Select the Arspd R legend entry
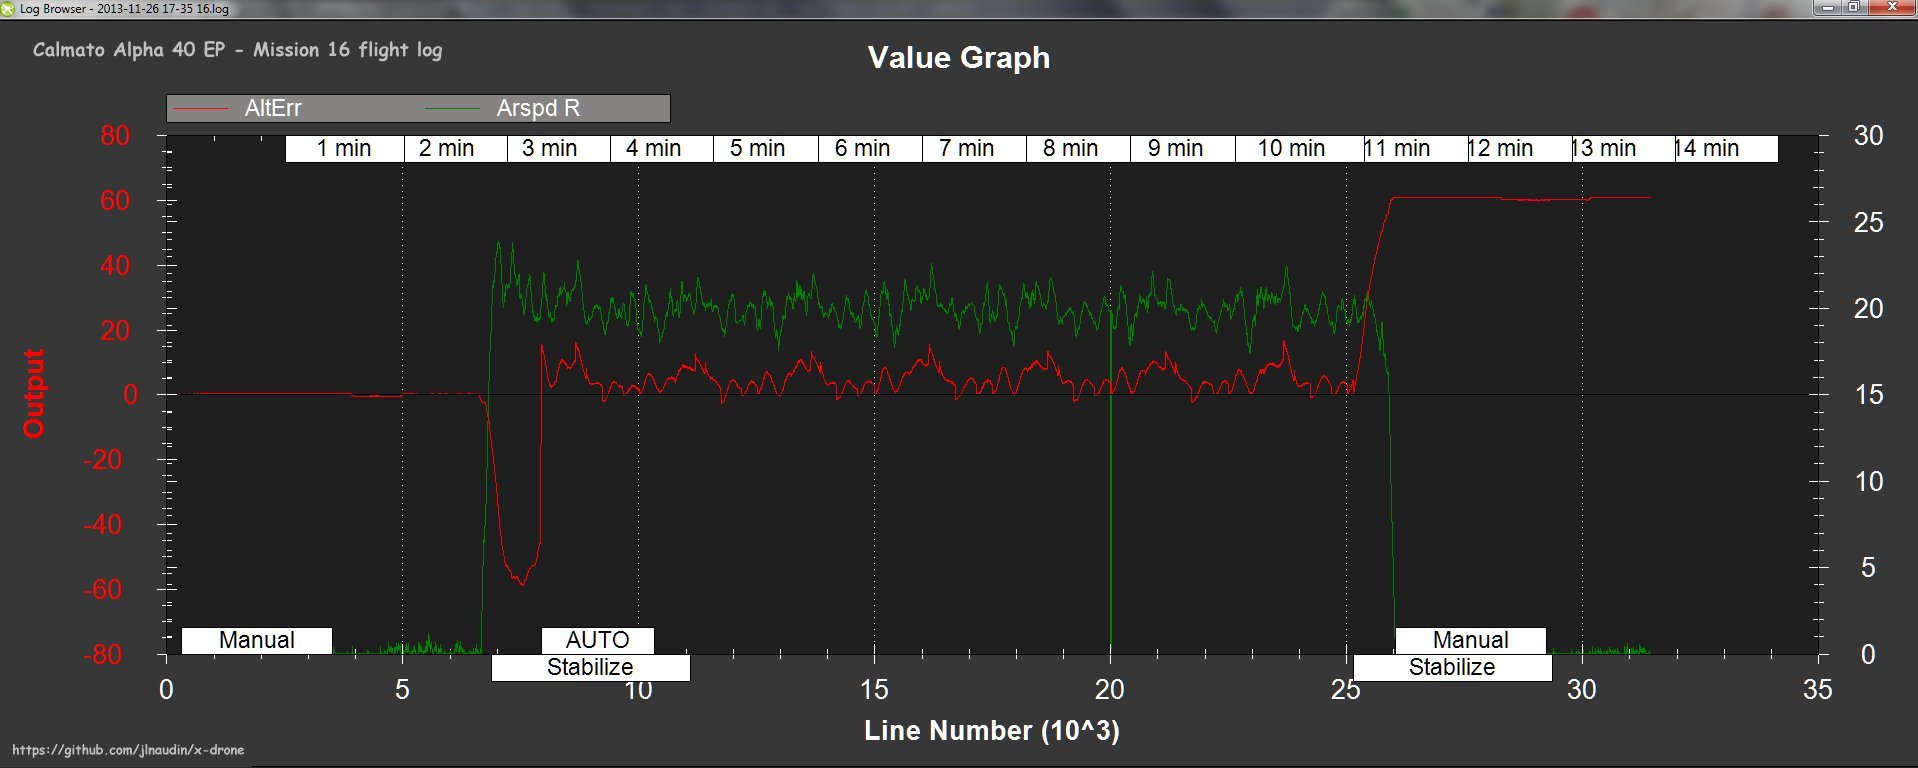The width and height of the screenshot is (1918, 768). point(502,108)
